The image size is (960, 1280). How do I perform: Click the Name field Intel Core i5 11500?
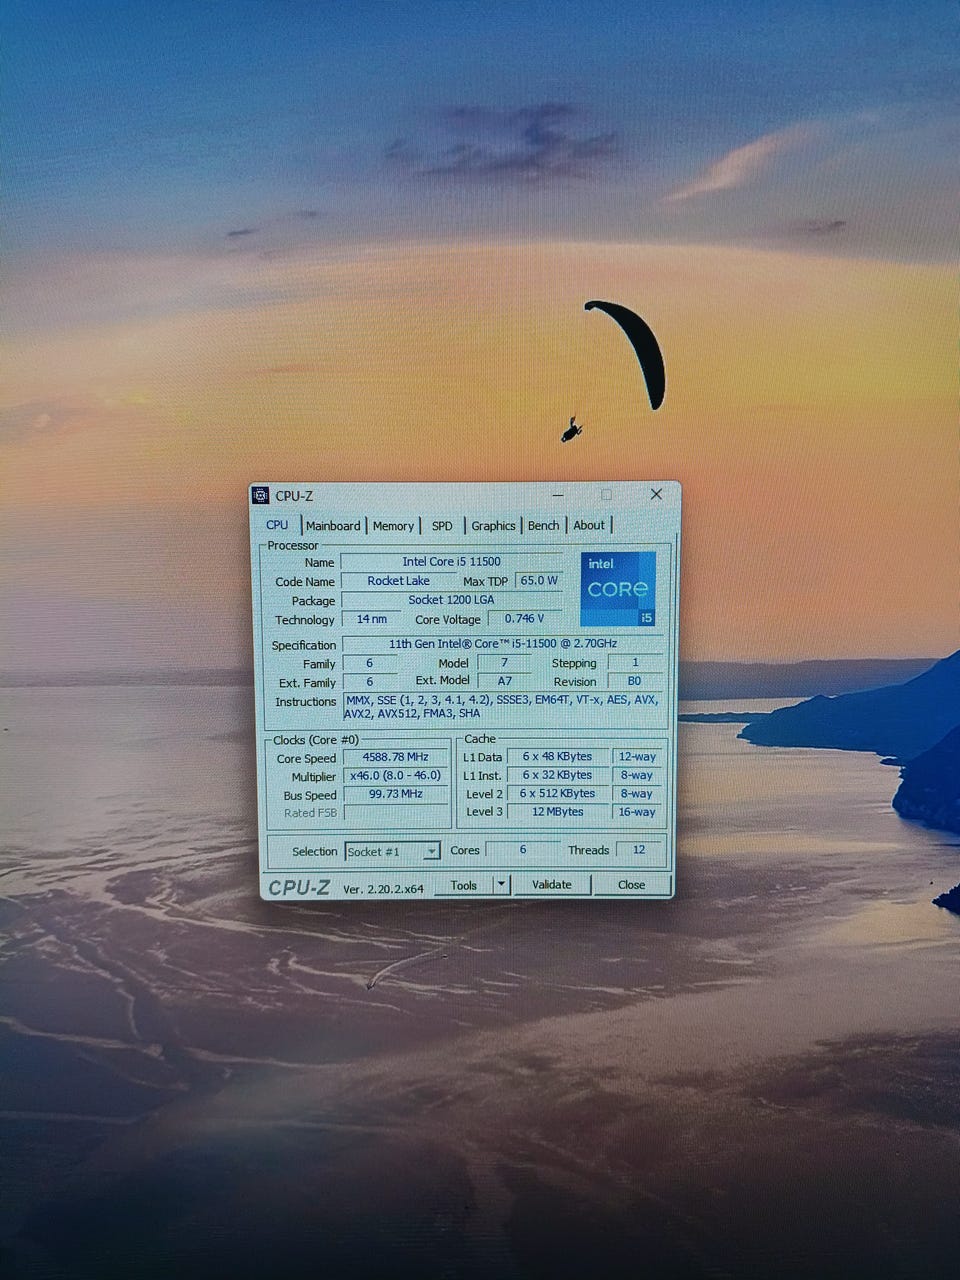pyautogui.click(x=452, y=562)
